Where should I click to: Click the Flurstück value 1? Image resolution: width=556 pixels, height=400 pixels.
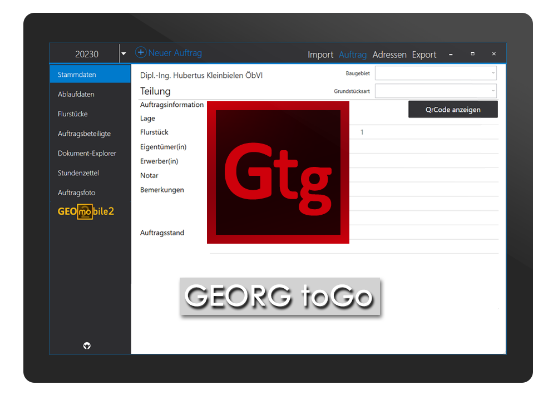click(362, 132)
